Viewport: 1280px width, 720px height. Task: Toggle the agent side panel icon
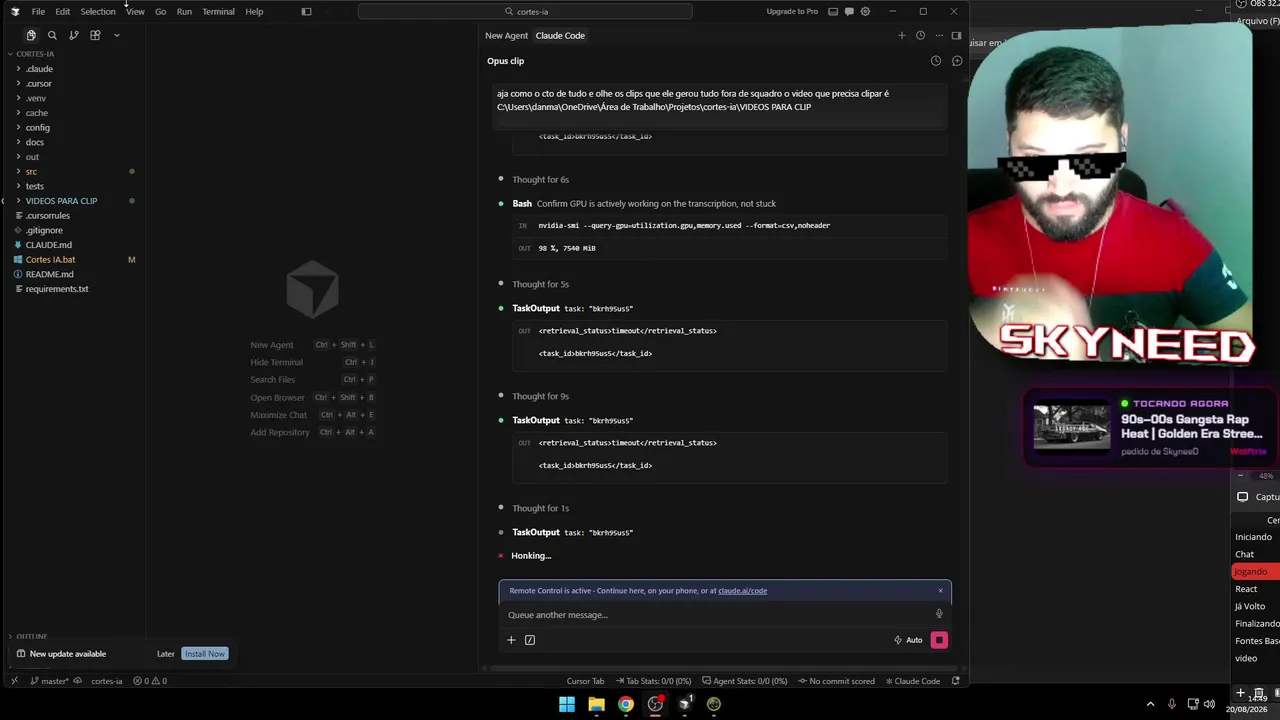coord(956,35)
